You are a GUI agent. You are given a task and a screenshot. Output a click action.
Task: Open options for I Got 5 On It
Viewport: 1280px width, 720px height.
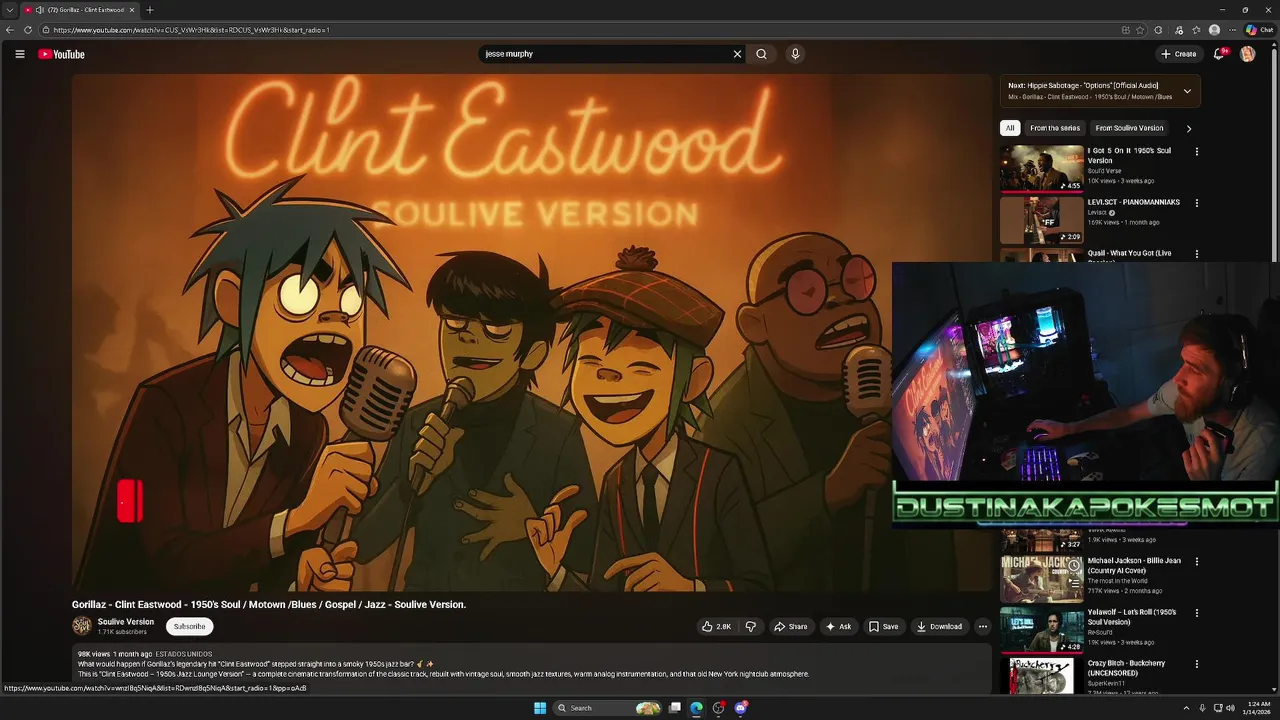[1196, 152]
